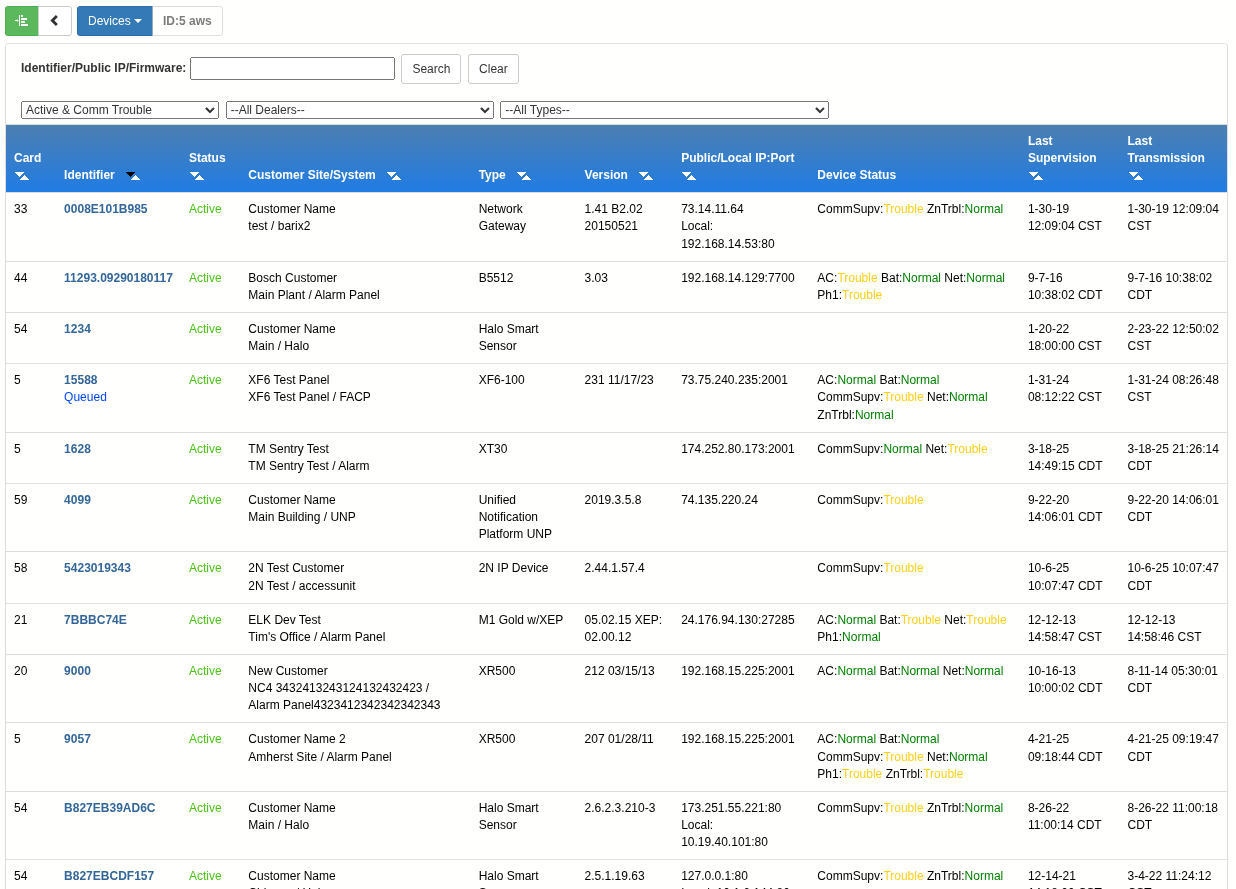This screenshot has height=889, width=1236.
Task: Expand the All Types dropdown
Action: (664, 110)
